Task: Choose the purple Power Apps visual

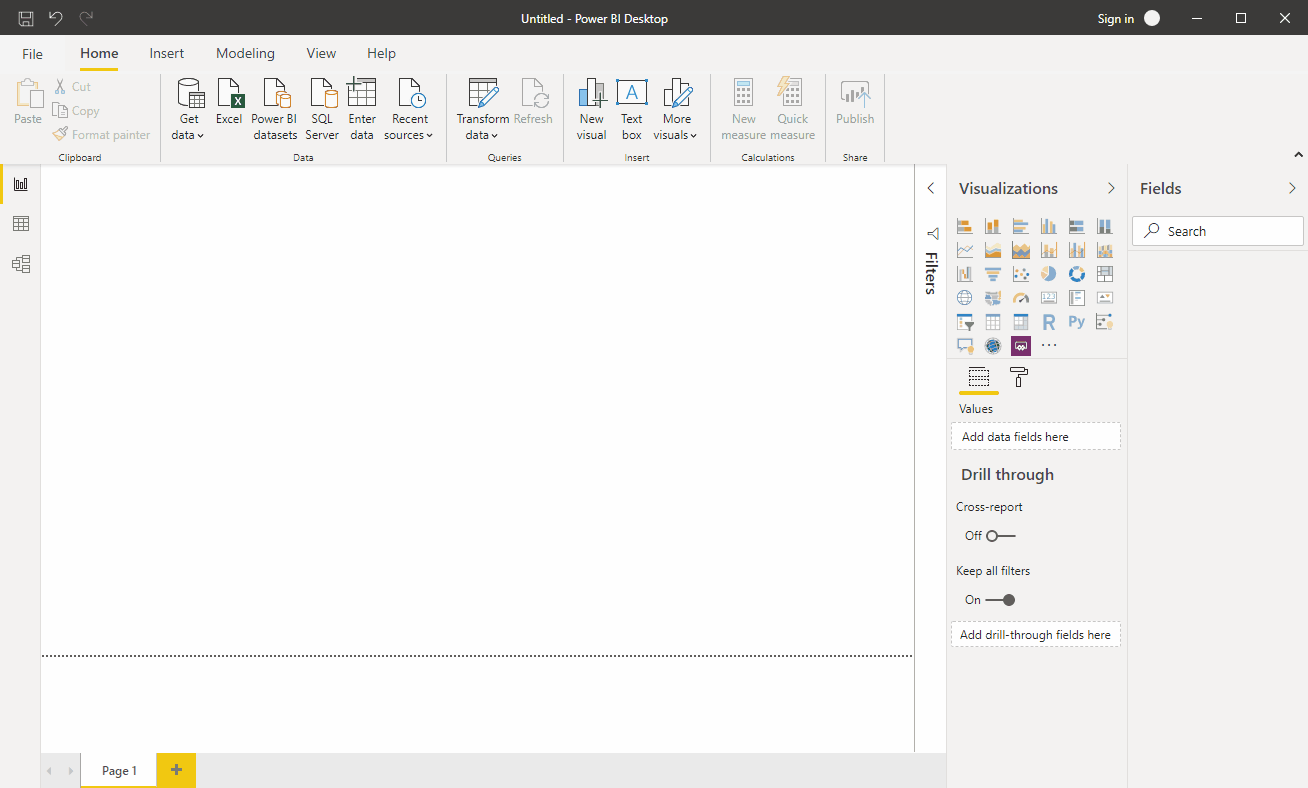Action: coord(1021,346)
